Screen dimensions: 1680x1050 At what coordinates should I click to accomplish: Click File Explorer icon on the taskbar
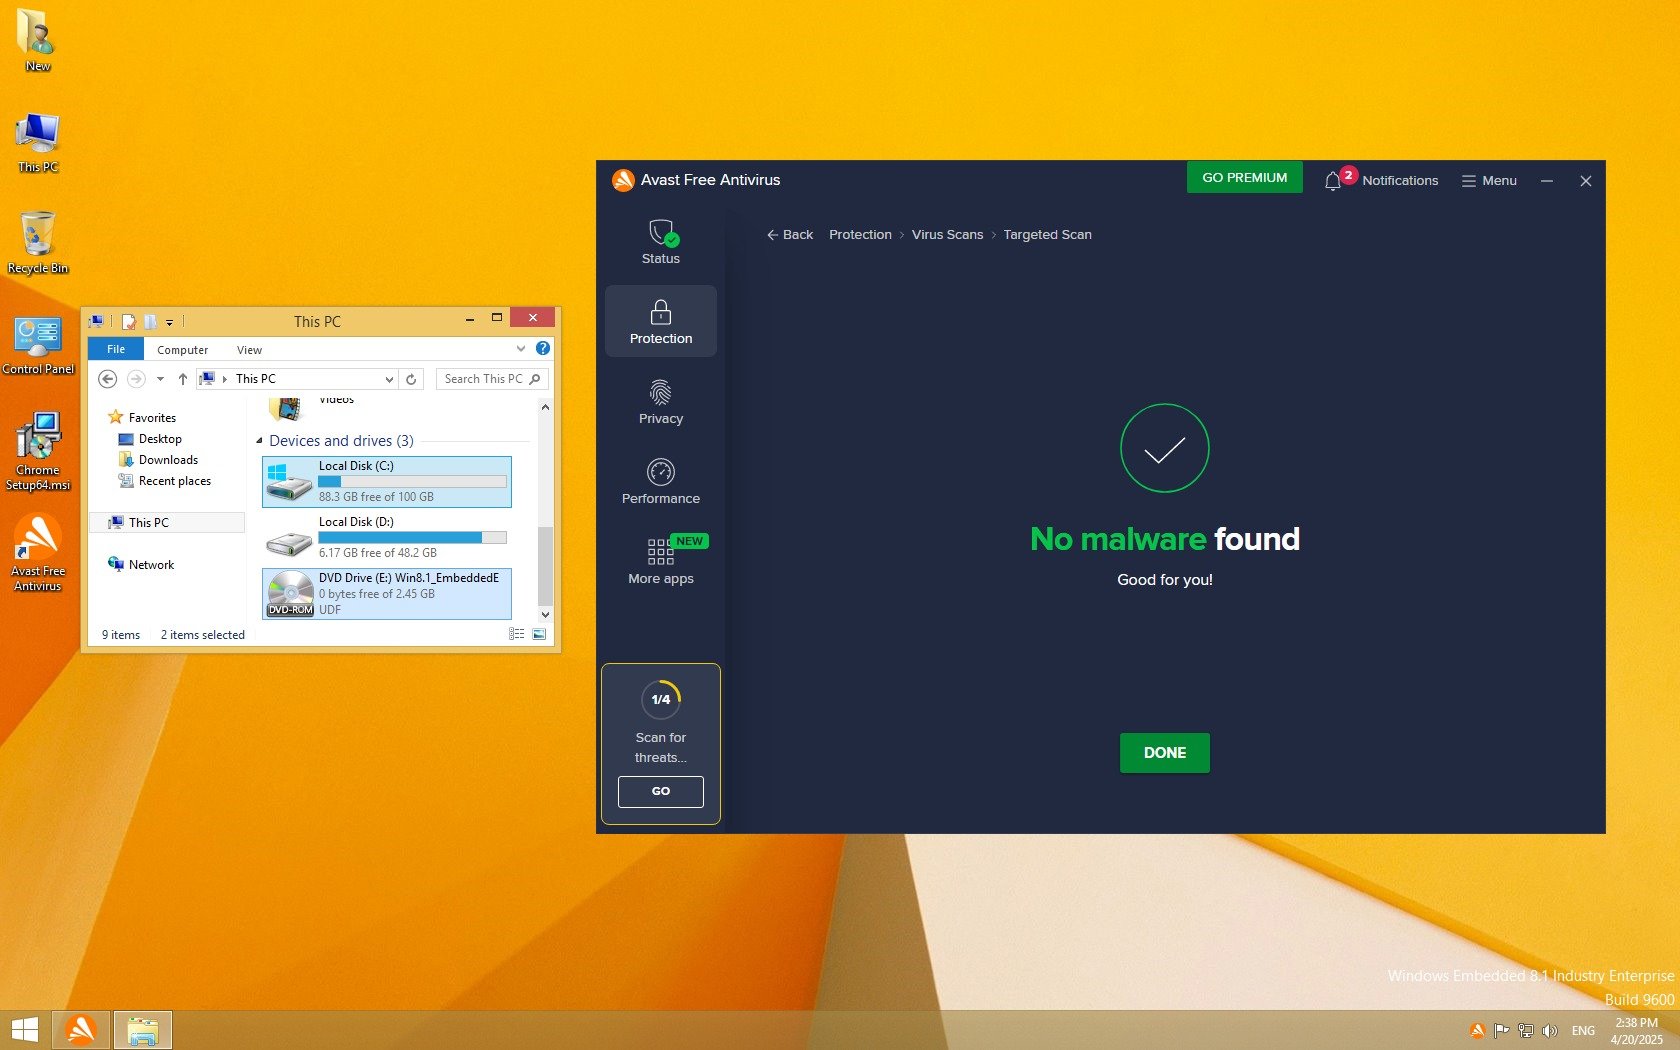tap(143, 1030)
